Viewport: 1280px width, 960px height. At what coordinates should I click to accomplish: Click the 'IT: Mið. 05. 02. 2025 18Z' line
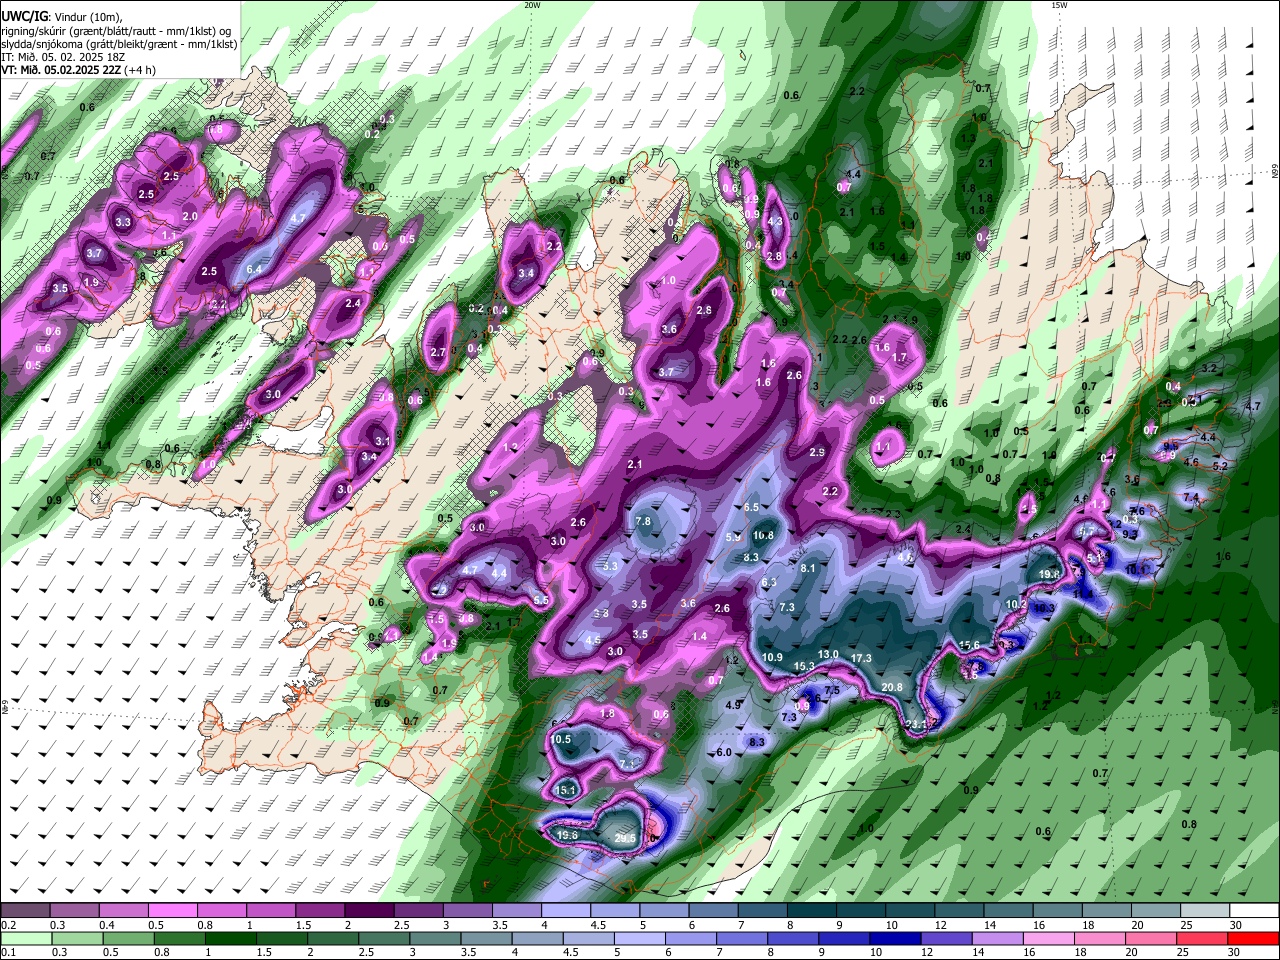[x=61, y=57]
